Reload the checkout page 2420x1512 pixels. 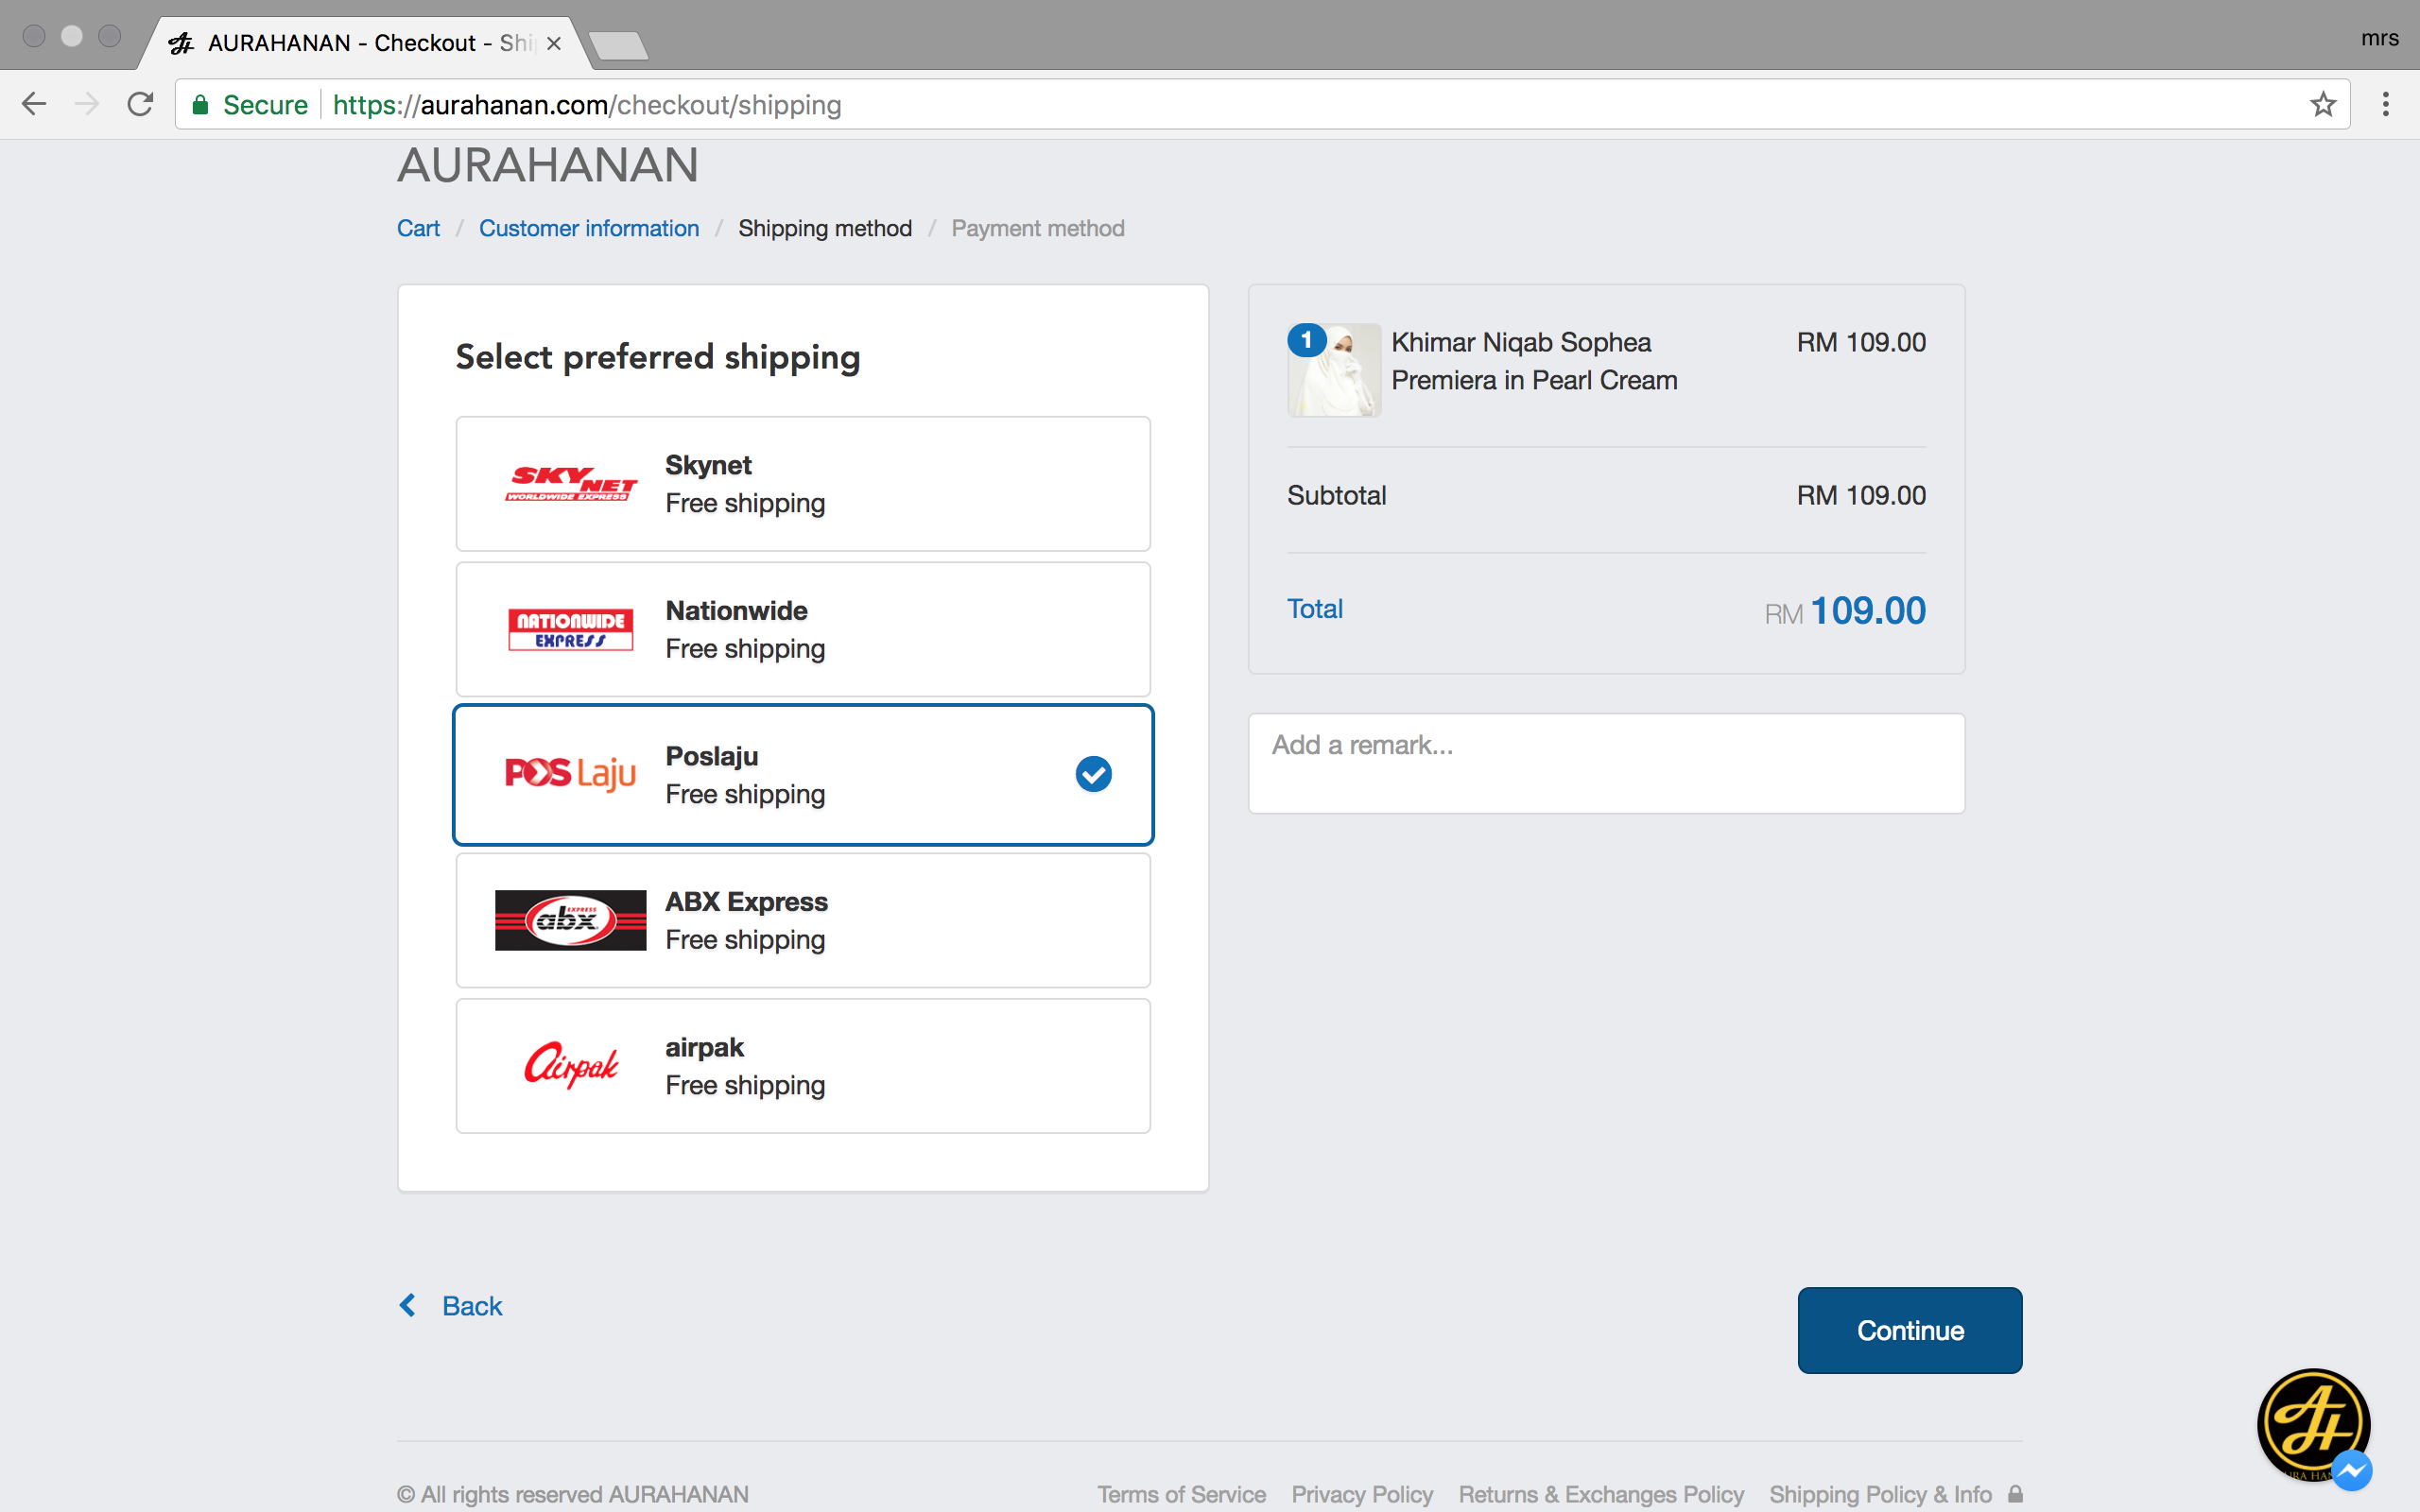coord(140,104)
